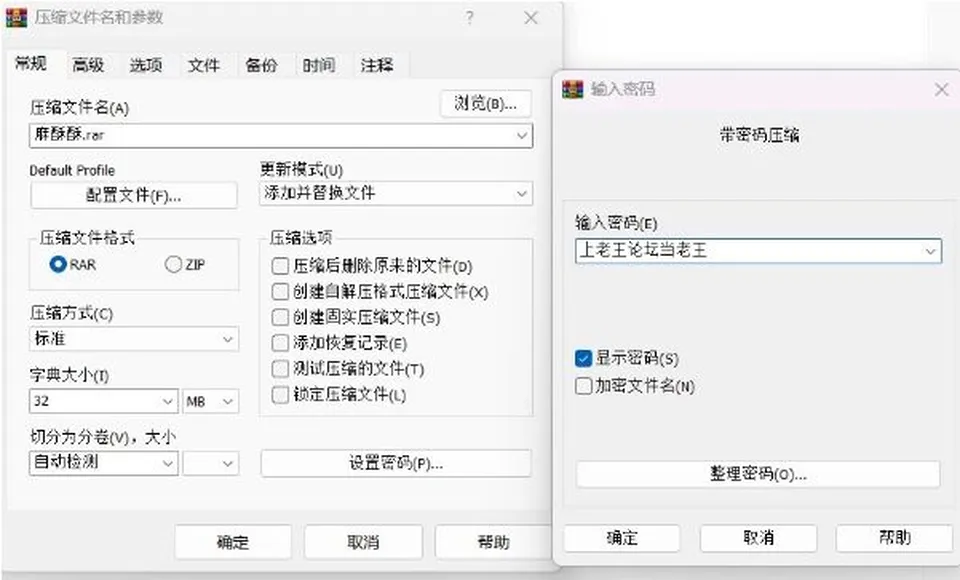960x580 pixels.
Task: Open the 更新模式 dropdown
Action: pos(522,194)
